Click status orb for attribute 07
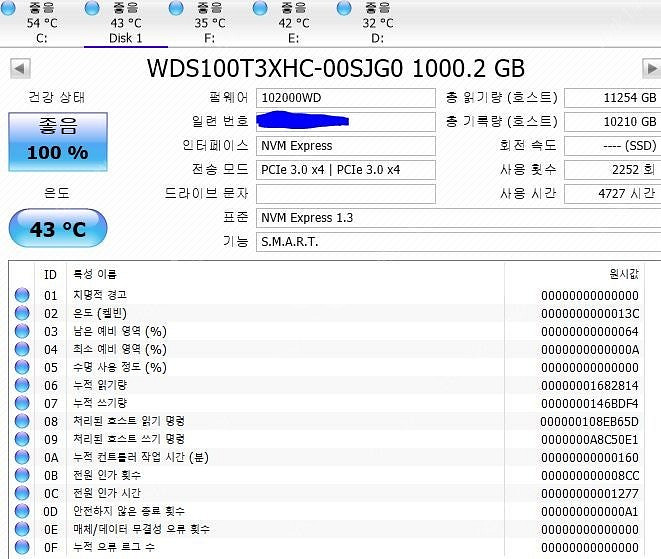661x559 pixels. point(22,403)
